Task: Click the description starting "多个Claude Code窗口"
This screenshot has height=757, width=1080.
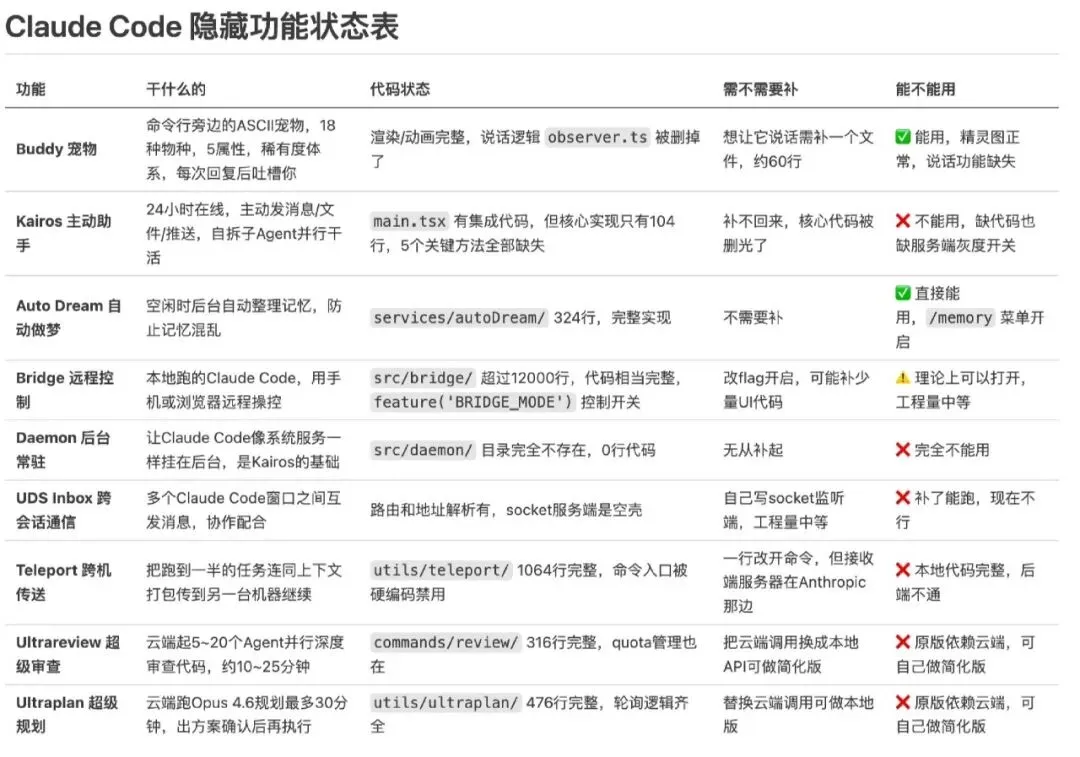Action: point(243,510)
